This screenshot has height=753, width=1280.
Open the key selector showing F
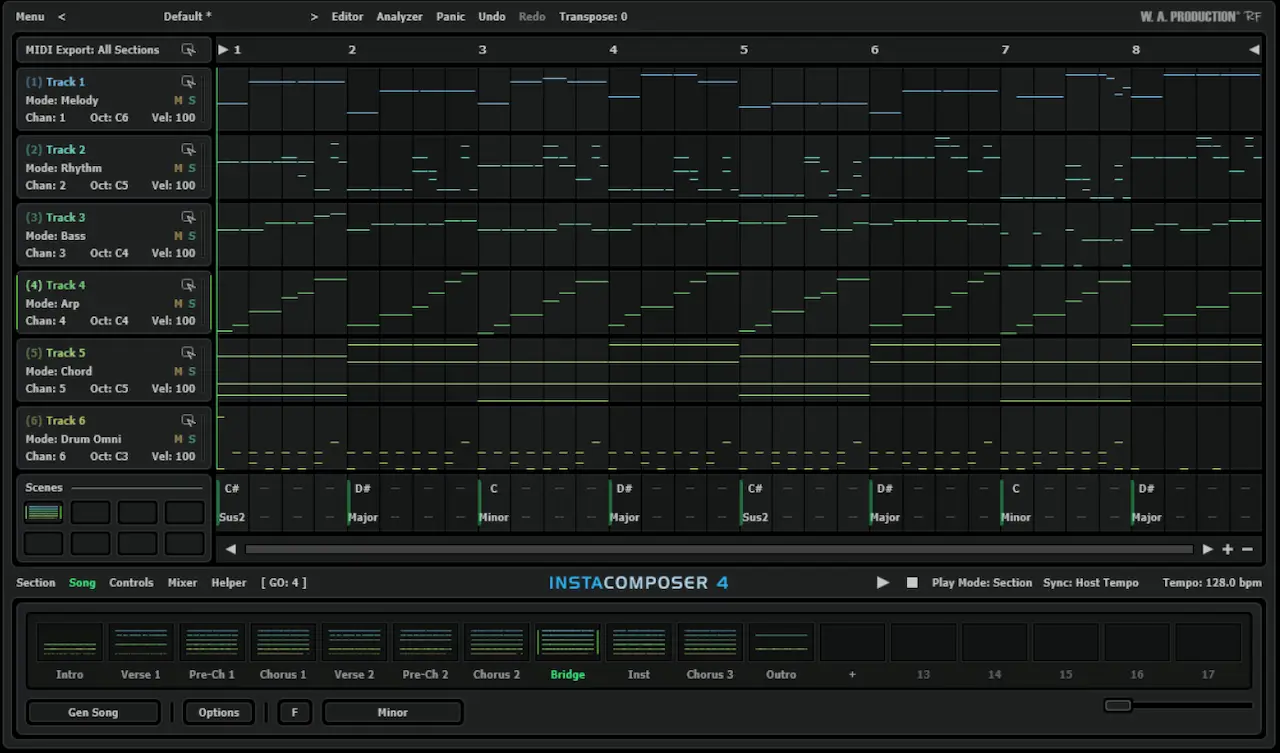tap(295, 712)
